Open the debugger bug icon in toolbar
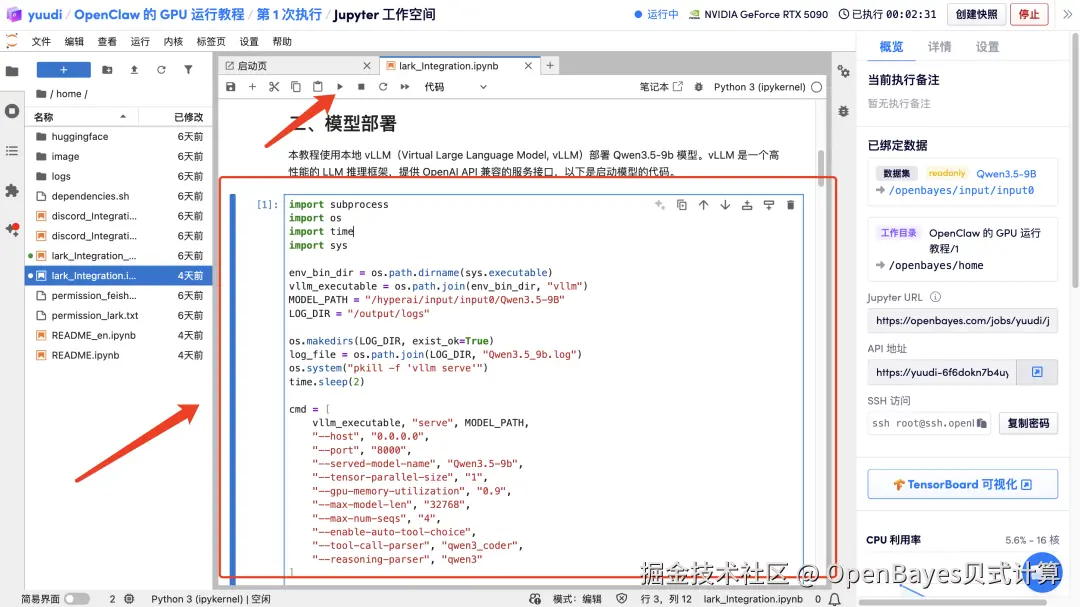1080x607 pixels. click(698, 87)
